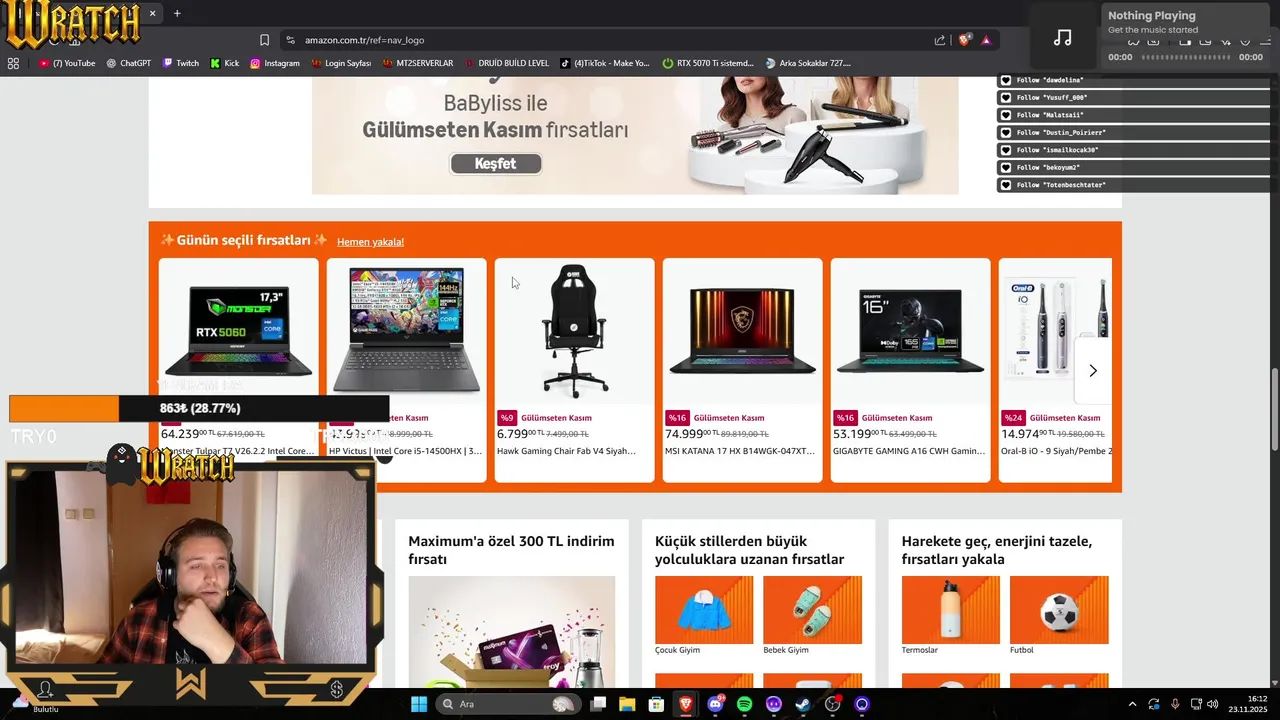Open the Kick bookmark
The image size is (1280, 720).
coord(224,63)
